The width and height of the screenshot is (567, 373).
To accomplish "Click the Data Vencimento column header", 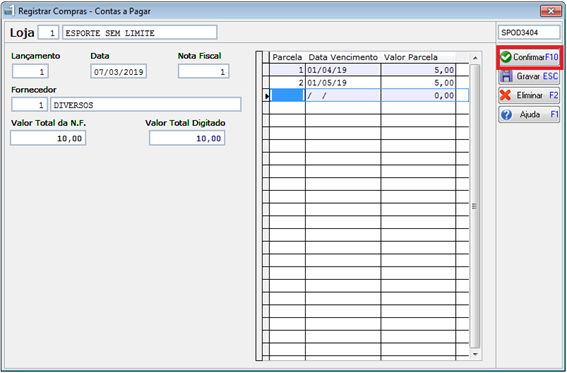I will (x=343, y=57).
